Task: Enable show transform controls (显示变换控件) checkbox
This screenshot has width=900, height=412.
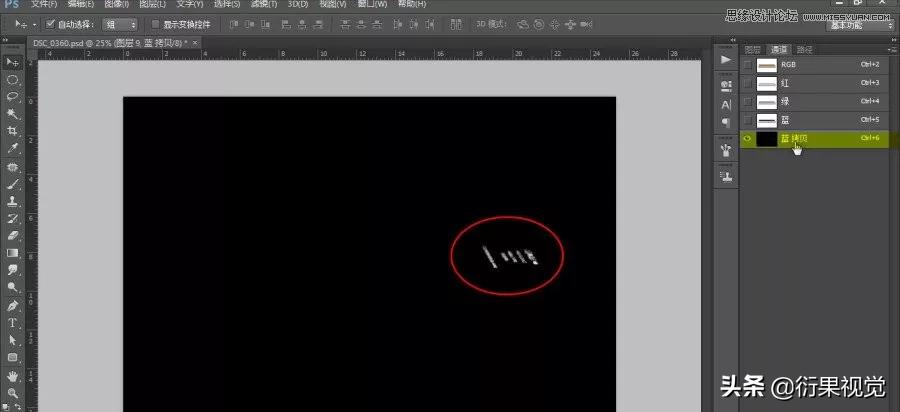Action: tap(155, 23)
